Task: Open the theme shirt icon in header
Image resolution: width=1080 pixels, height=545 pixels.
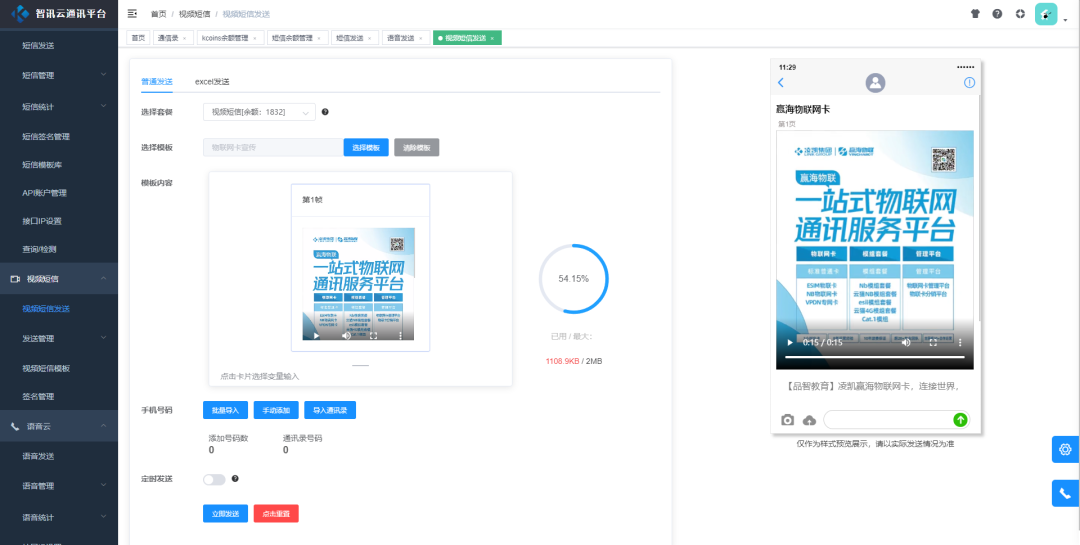Action: tap(975, 13)
